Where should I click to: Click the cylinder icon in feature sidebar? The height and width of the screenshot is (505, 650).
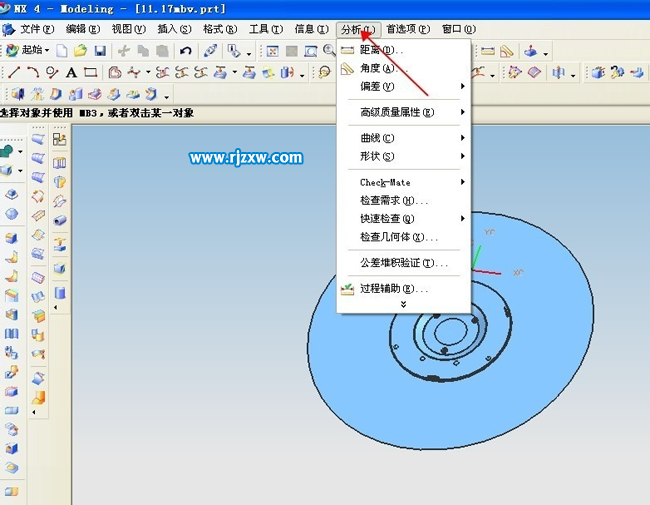(60, 293)
